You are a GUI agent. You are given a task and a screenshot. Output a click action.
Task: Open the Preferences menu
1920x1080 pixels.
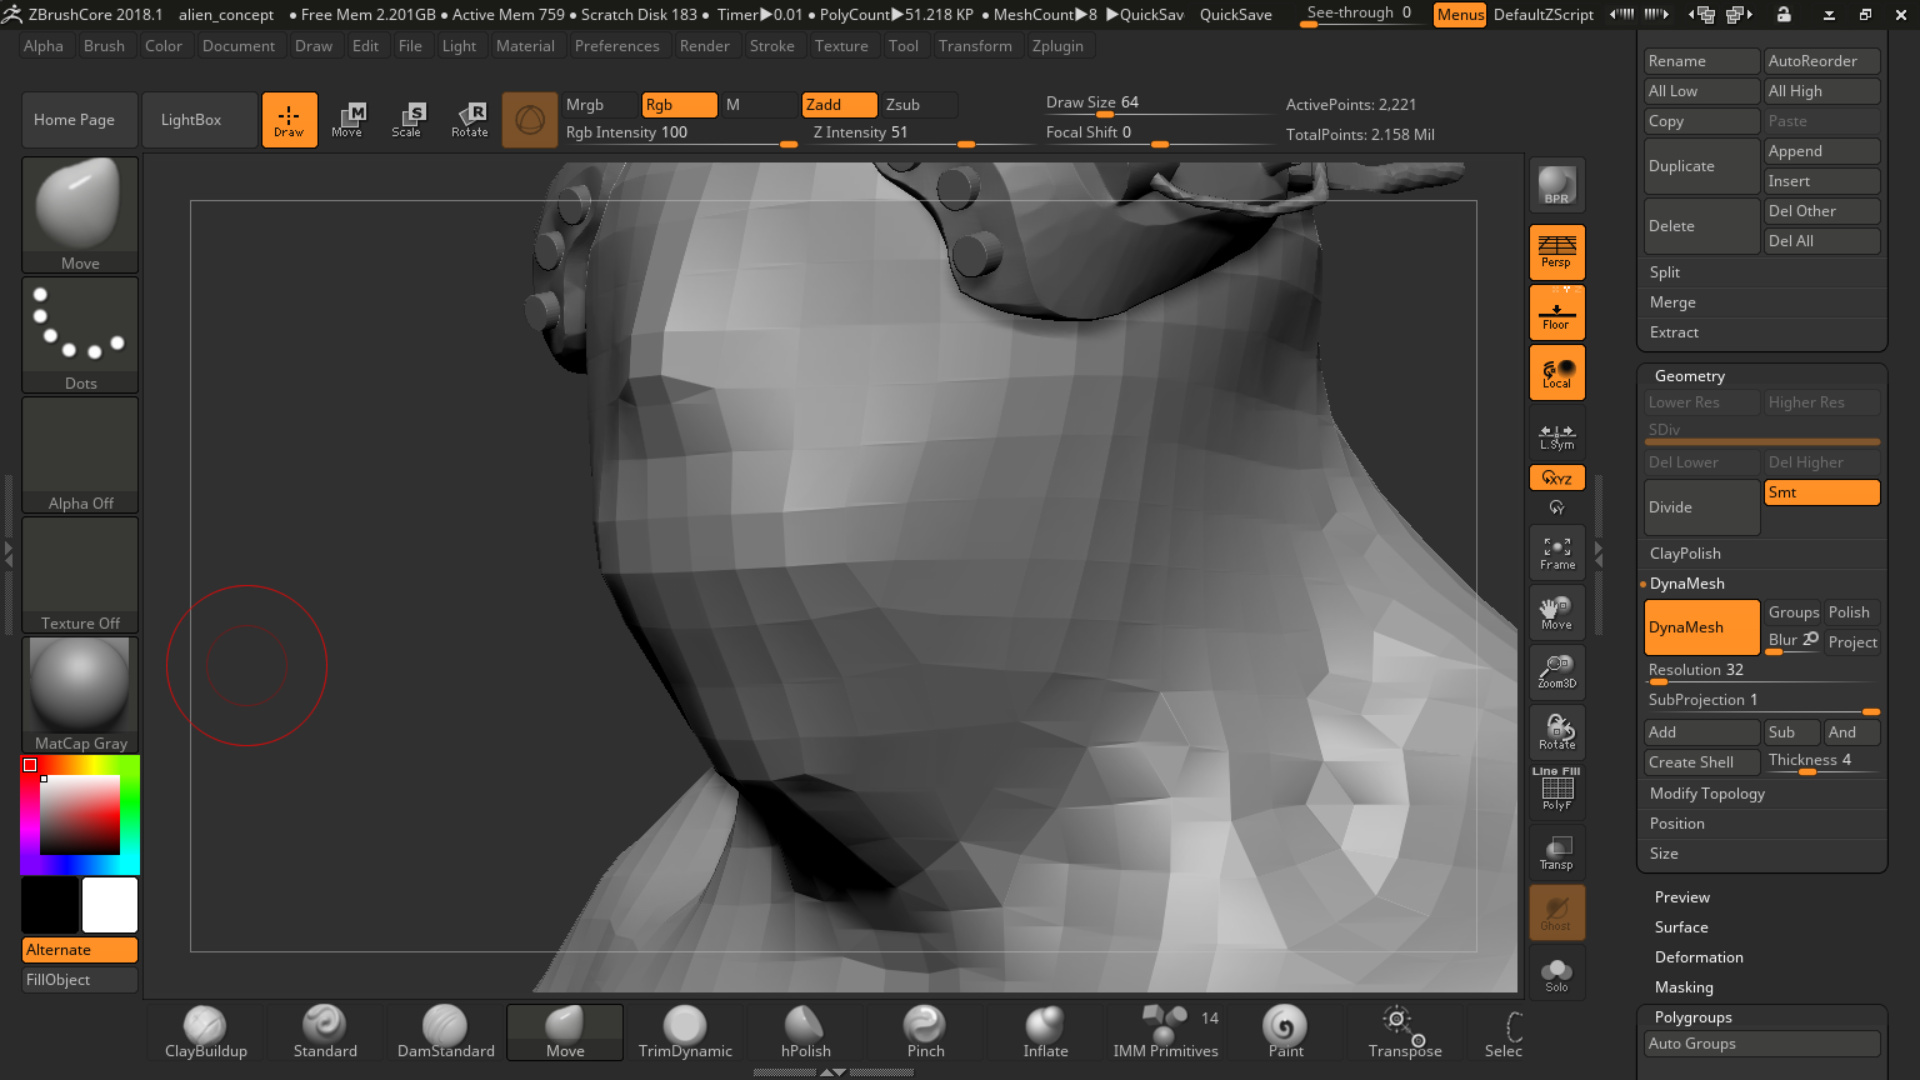pos(617,46)
